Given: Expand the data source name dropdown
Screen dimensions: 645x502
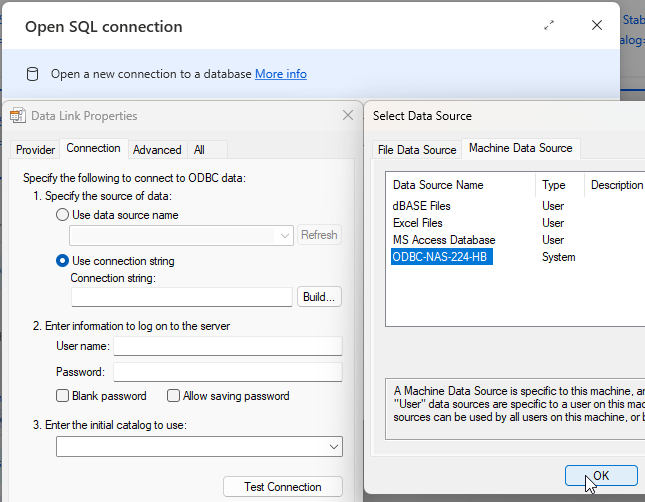Looking at the screenshot, I should point(285,236).
